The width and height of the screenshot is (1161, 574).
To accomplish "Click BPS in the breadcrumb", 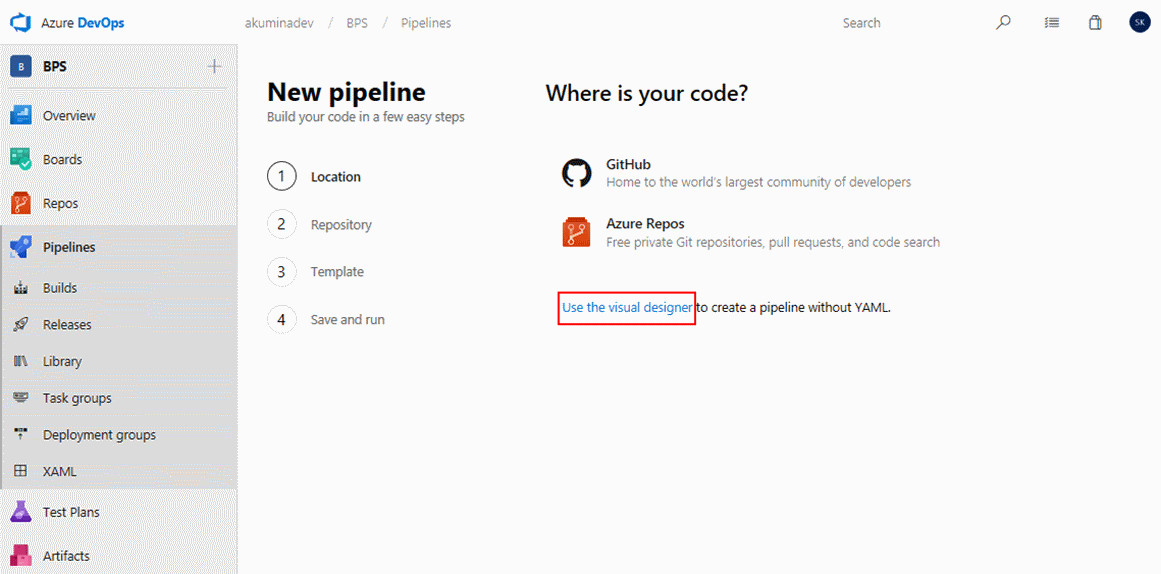I will tap(358, 23).
